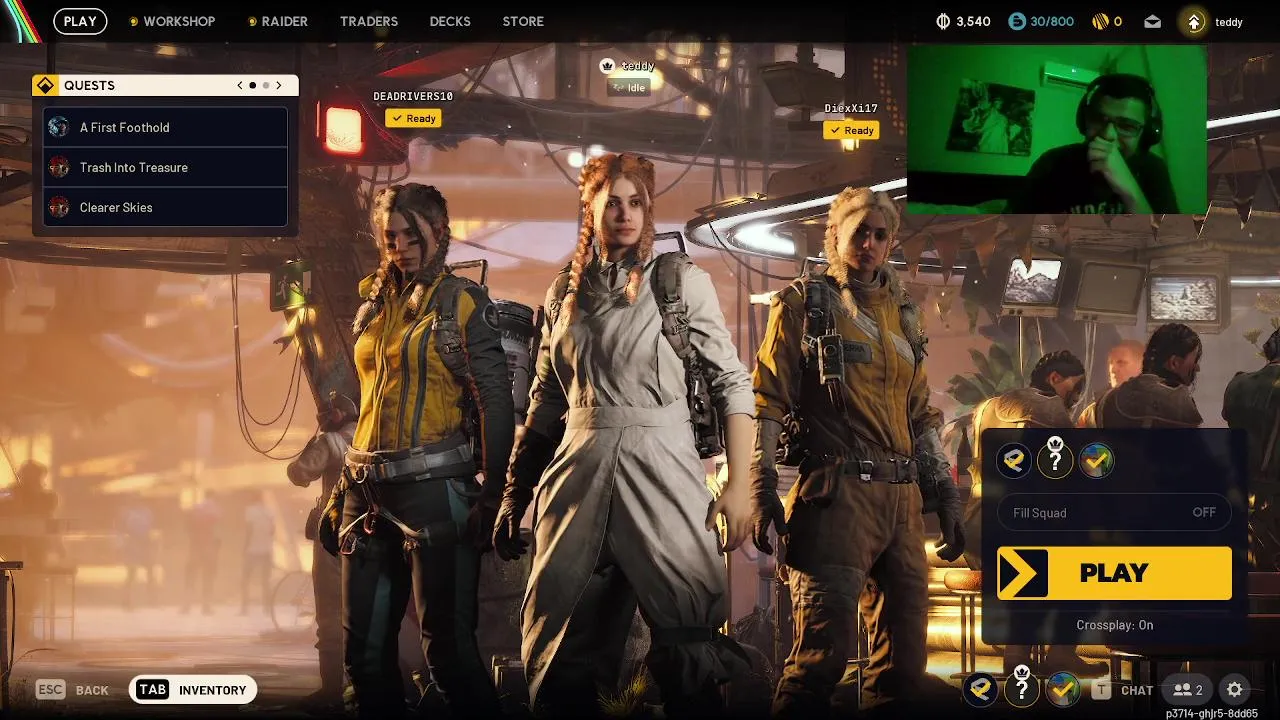1280x720 pixels.
Task: Open the PLAY tab in the top navigation
Action: [x=80, y=21]
